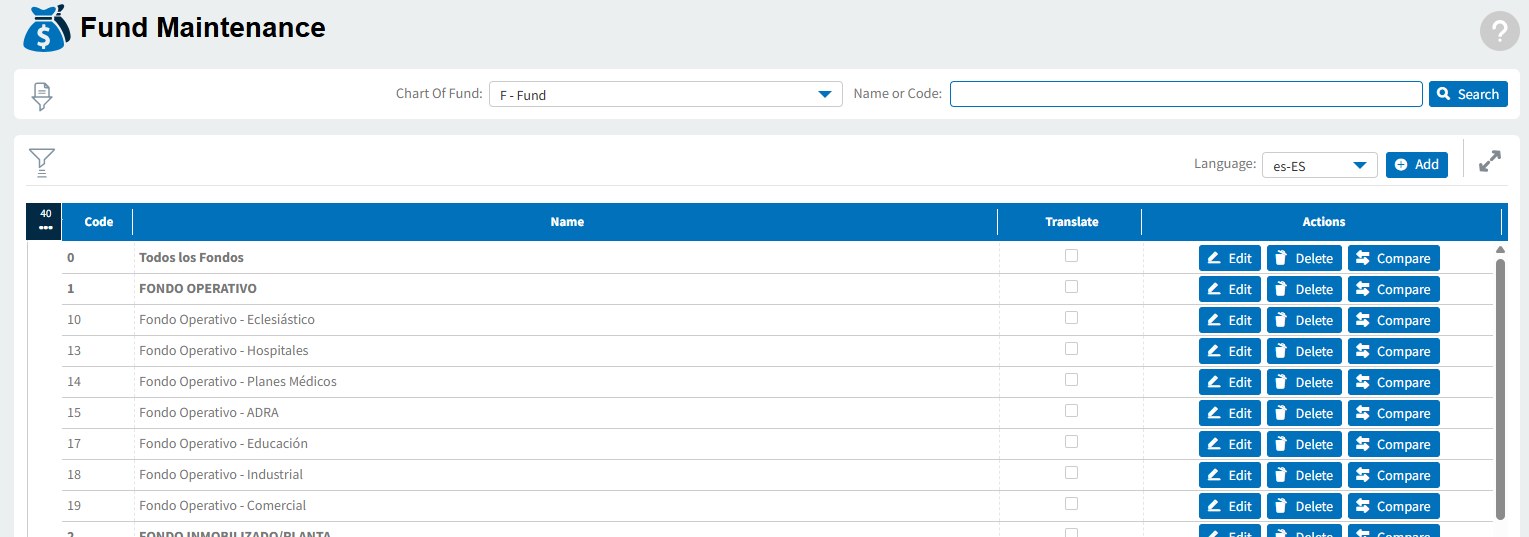Add a new fund
Screen dimensions: 1529x537
point(1416,164)
